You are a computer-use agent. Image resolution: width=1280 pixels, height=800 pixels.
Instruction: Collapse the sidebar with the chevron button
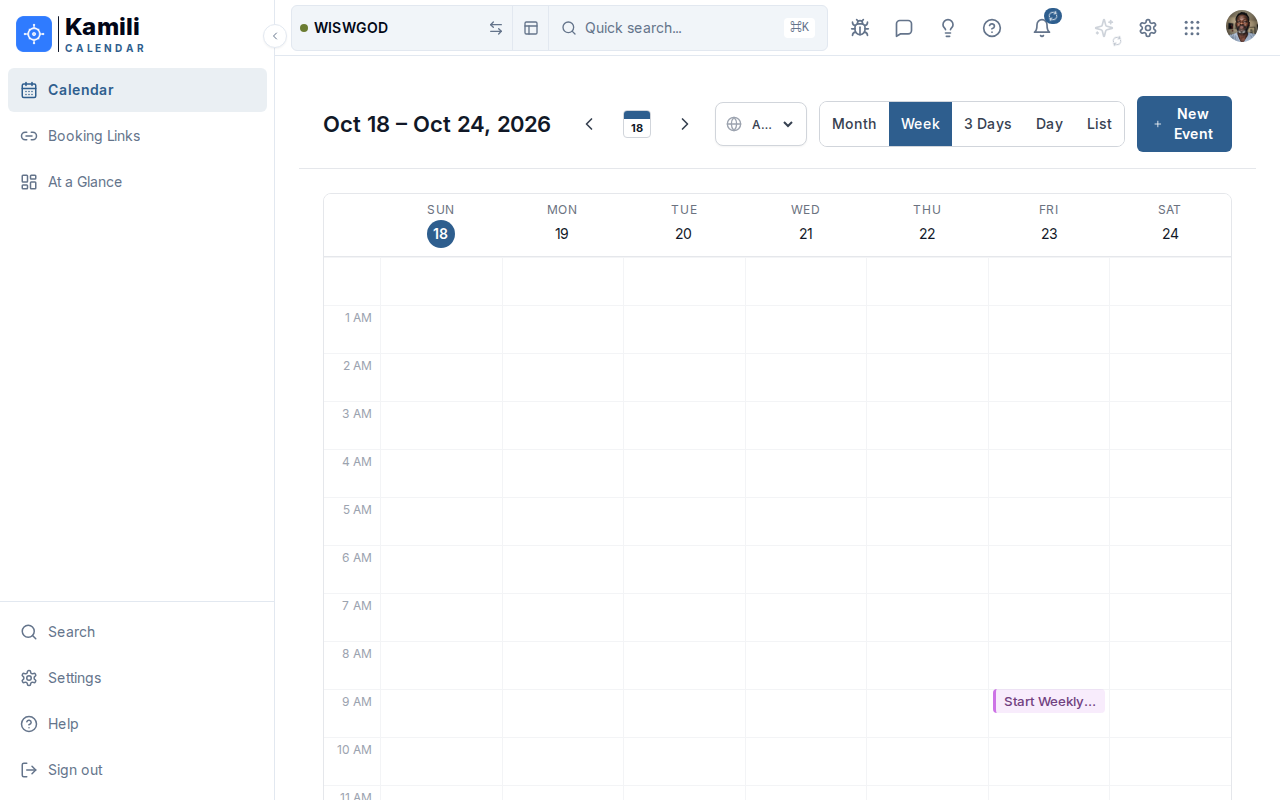point(275,36)
